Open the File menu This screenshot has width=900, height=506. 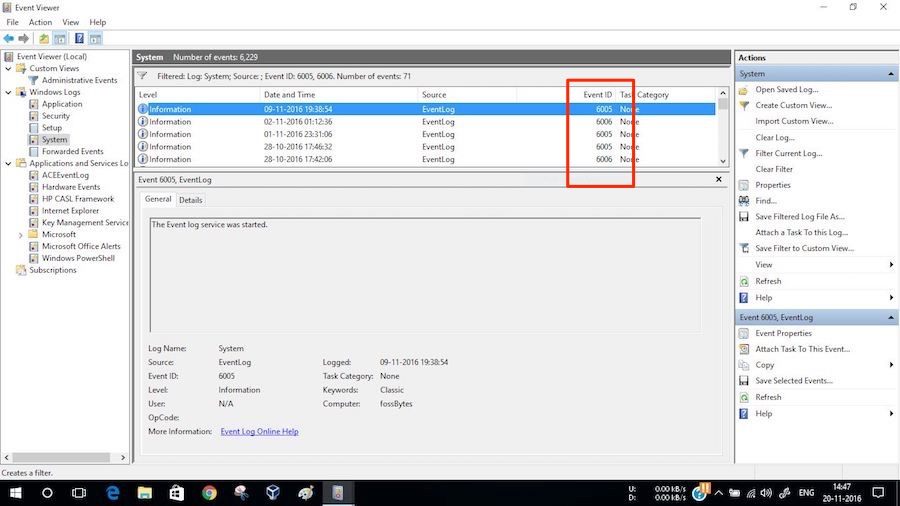coord(13,22)
